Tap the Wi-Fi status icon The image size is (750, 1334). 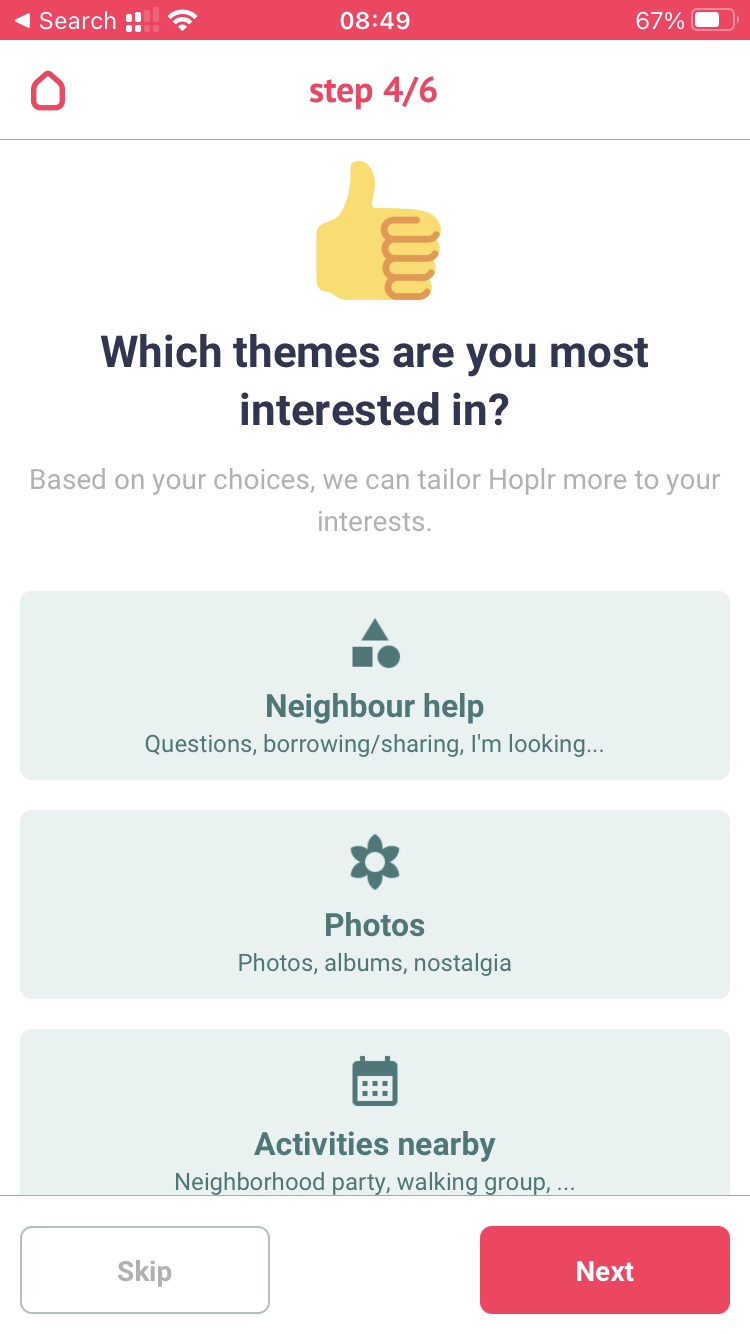pos(182,20)
